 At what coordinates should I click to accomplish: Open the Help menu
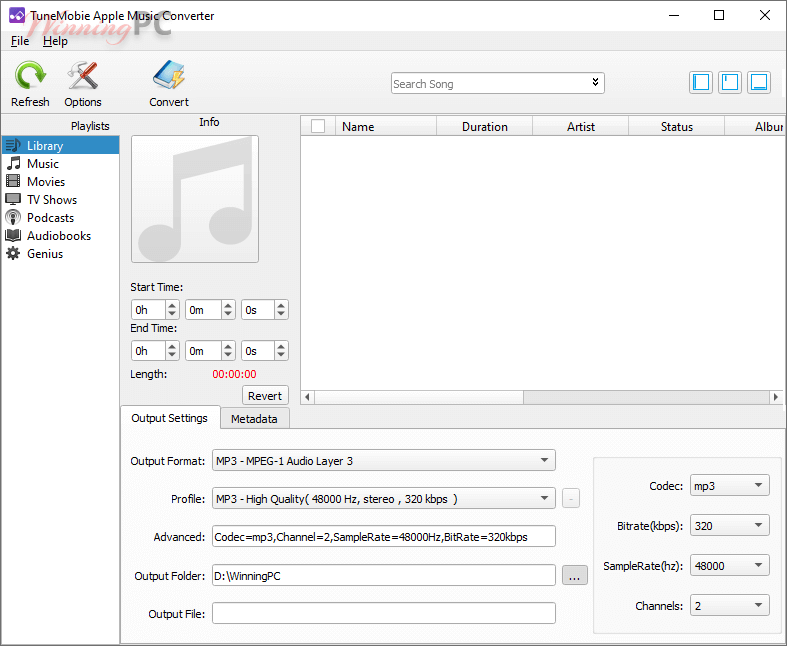[55, 41]
